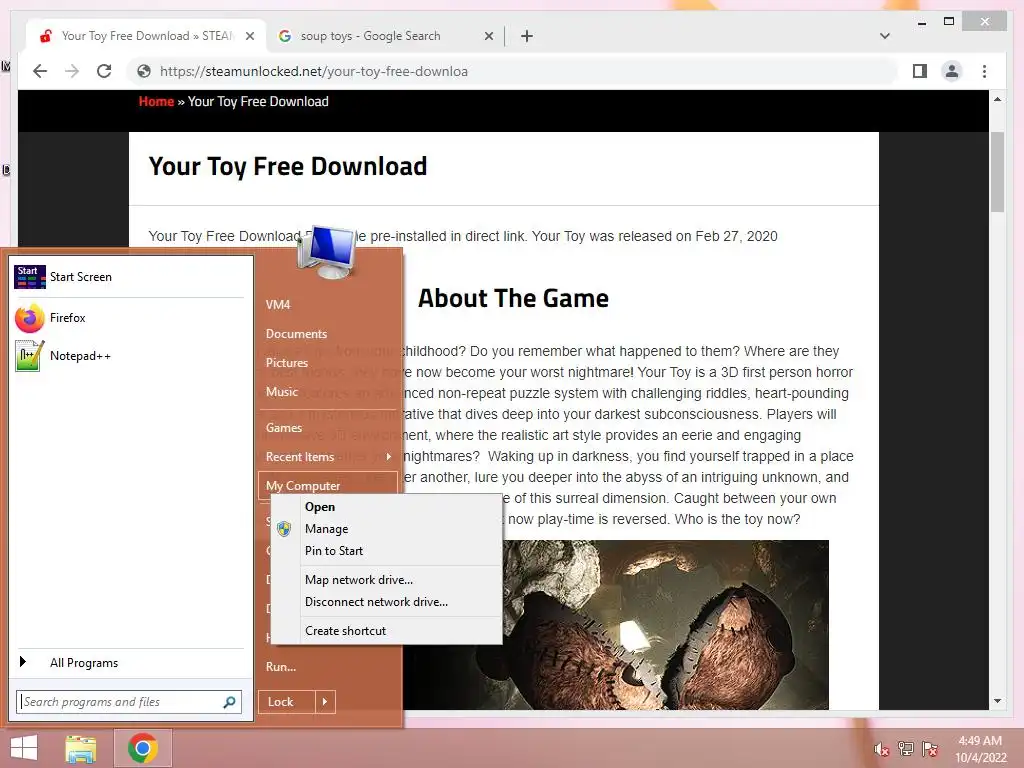This screenshot has height=768, width=1024.
Task: Click the browser forward arrow
Action: click(x=72, y=71)
